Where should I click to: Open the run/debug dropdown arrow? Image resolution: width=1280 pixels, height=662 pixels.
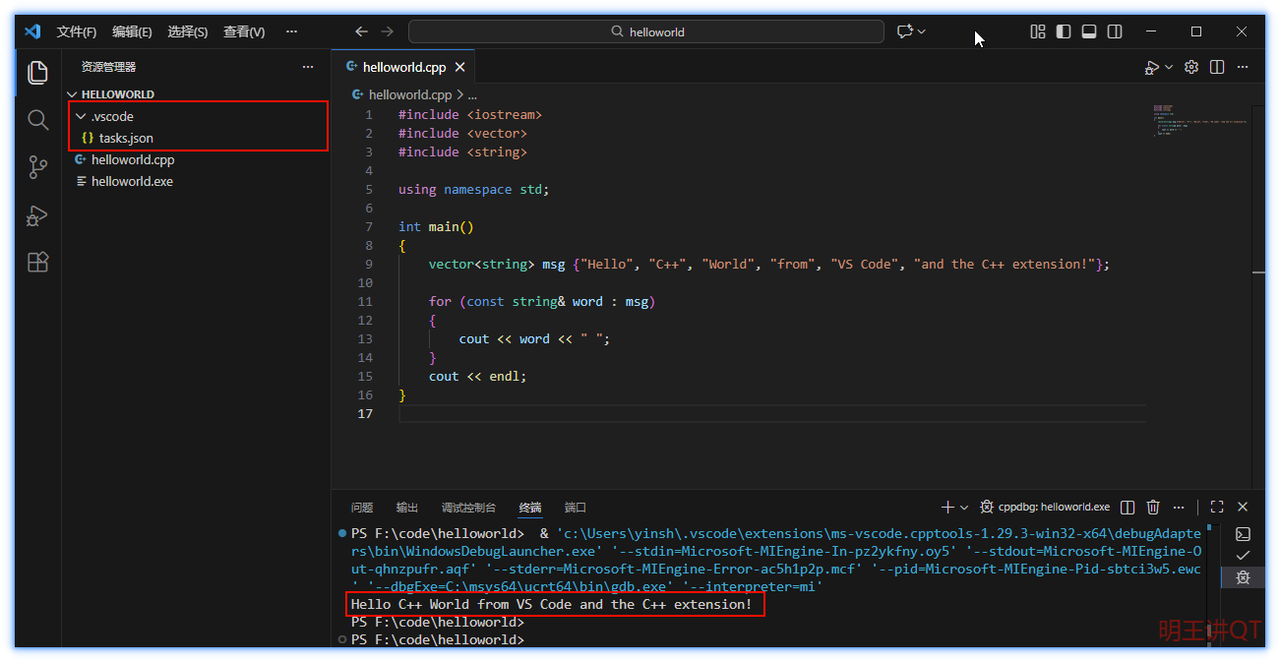point(1169,67)
